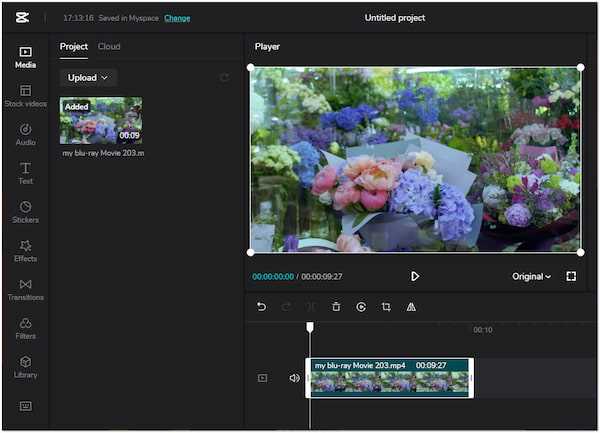Open the Filters panel
Image resolution: width=600 pixels, height=433 pixels.
[26, 329]
